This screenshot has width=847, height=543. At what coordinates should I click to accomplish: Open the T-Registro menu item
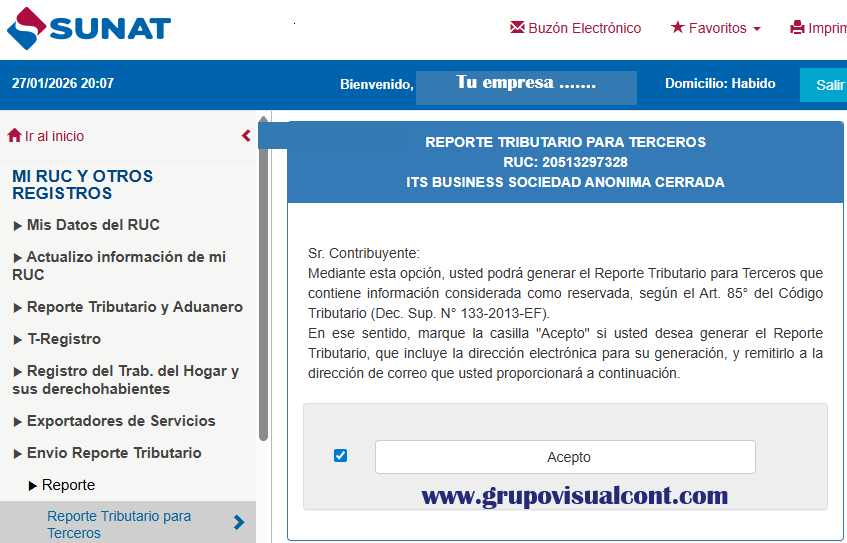coord(64,339)
